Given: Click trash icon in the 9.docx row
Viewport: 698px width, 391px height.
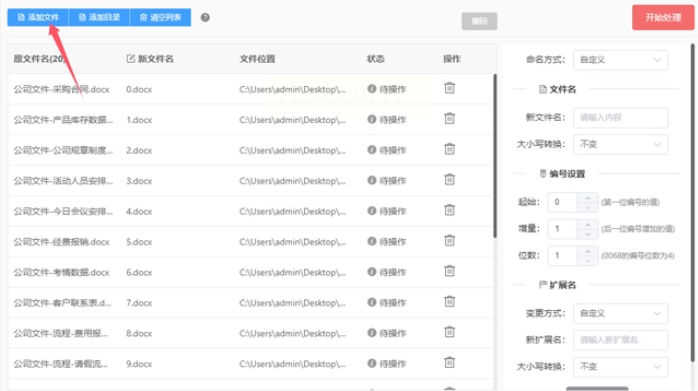Looking at the screenshot, I should pyautogui.click(x=450, y=362).
